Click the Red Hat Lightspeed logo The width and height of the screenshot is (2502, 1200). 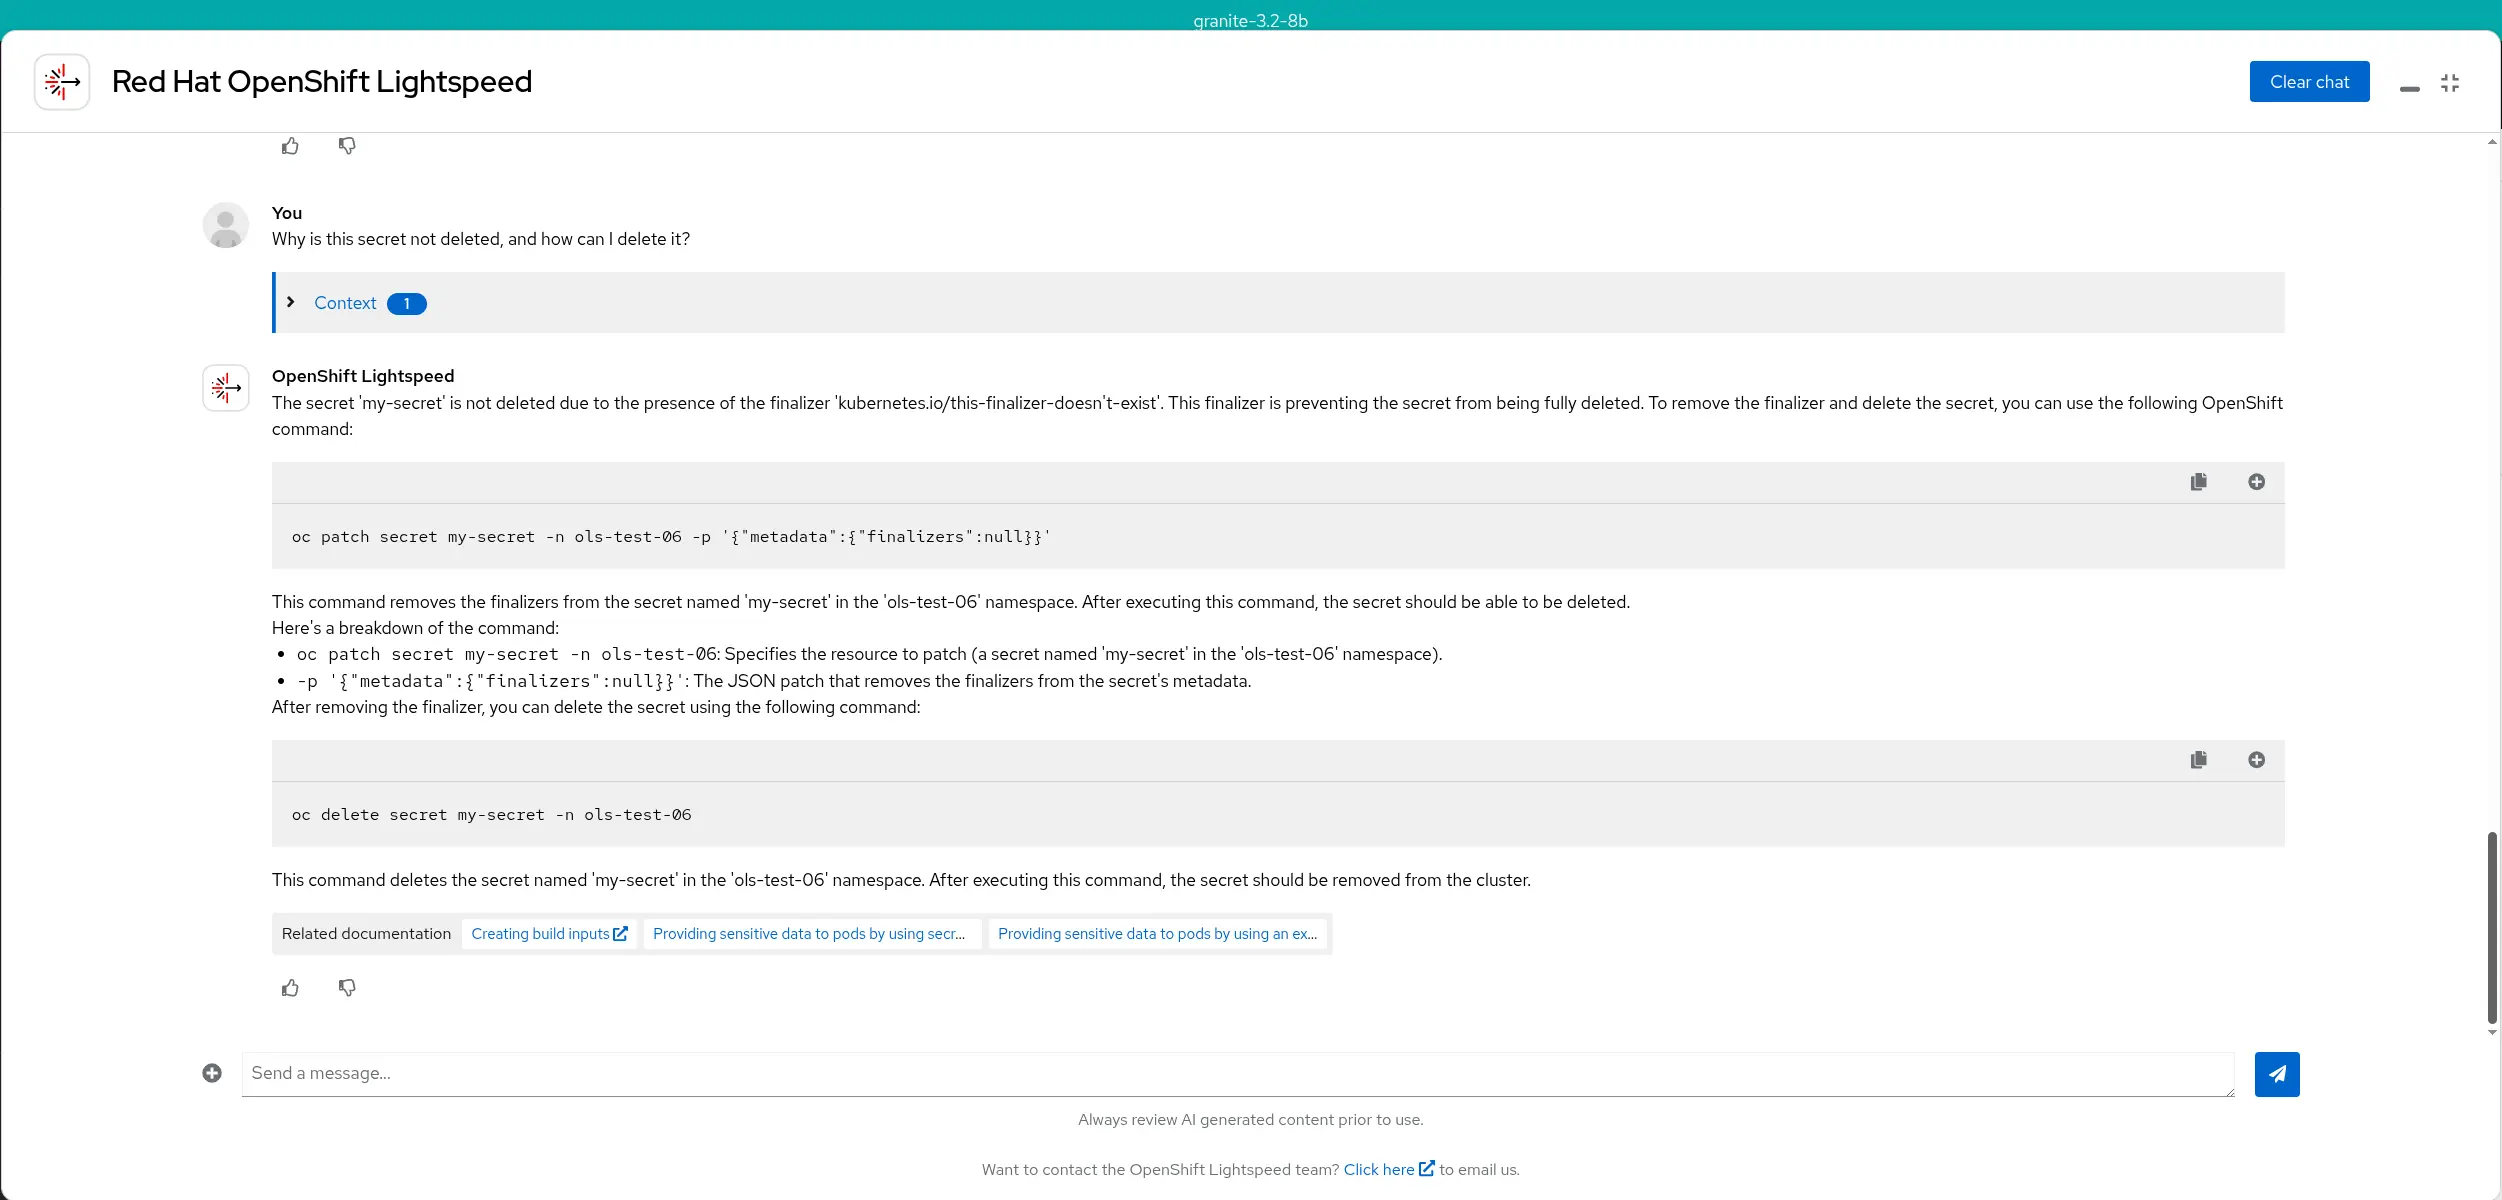pyautogui.click(x=62, y=82)
